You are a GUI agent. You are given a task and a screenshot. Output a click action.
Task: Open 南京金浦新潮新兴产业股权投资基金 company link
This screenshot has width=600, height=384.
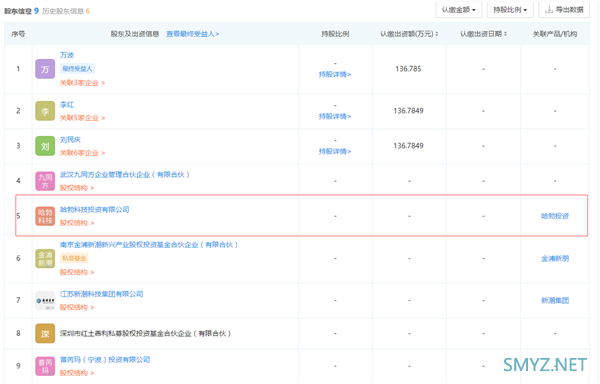click(x=149, y=245)
